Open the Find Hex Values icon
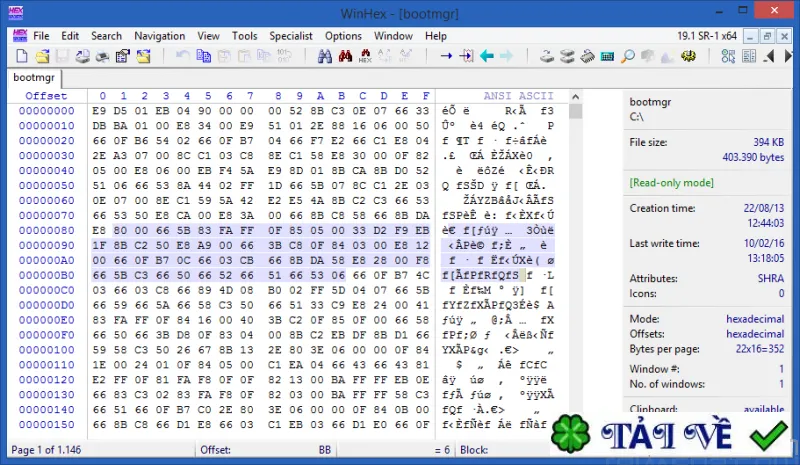This screenshot has height=465, width=800. 365,56
